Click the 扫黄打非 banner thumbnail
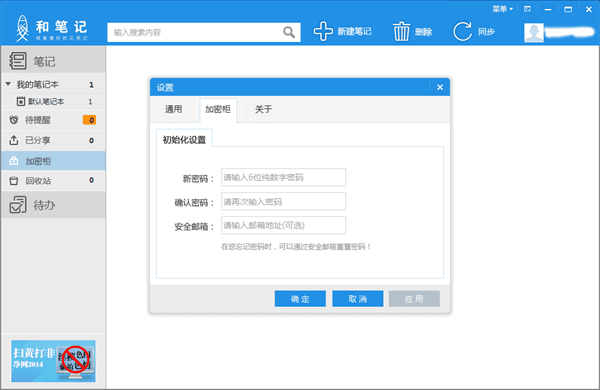600x390 pixels. point(53,361)
